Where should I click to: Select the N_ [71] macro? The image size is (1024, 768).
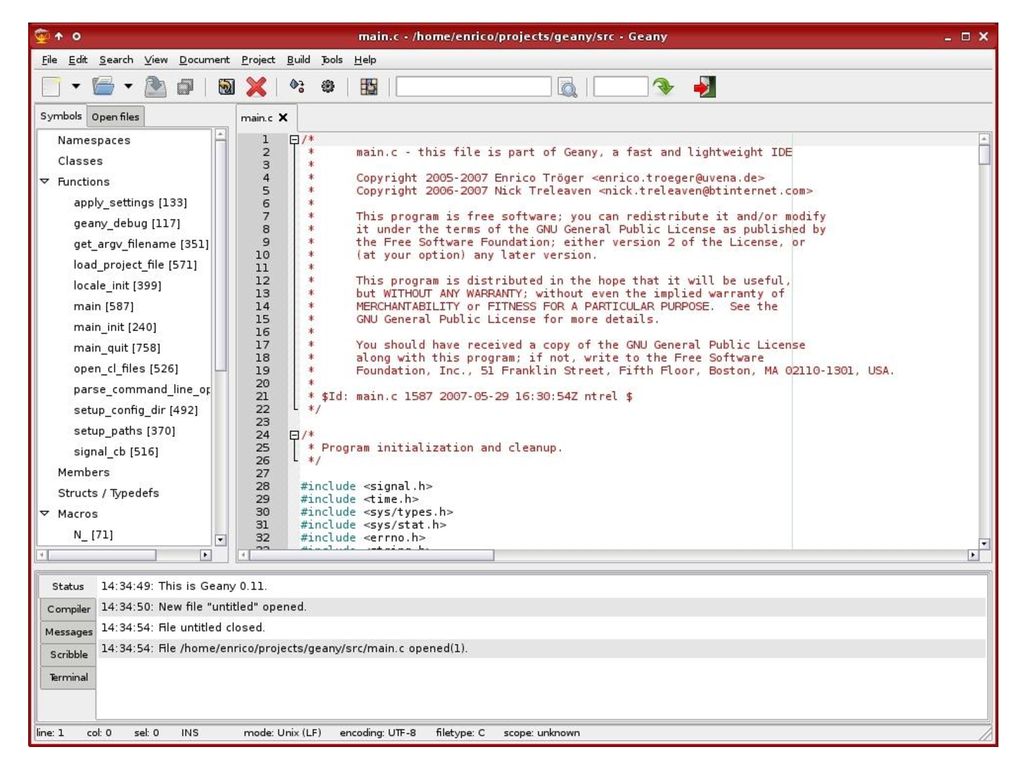(93, 535)
